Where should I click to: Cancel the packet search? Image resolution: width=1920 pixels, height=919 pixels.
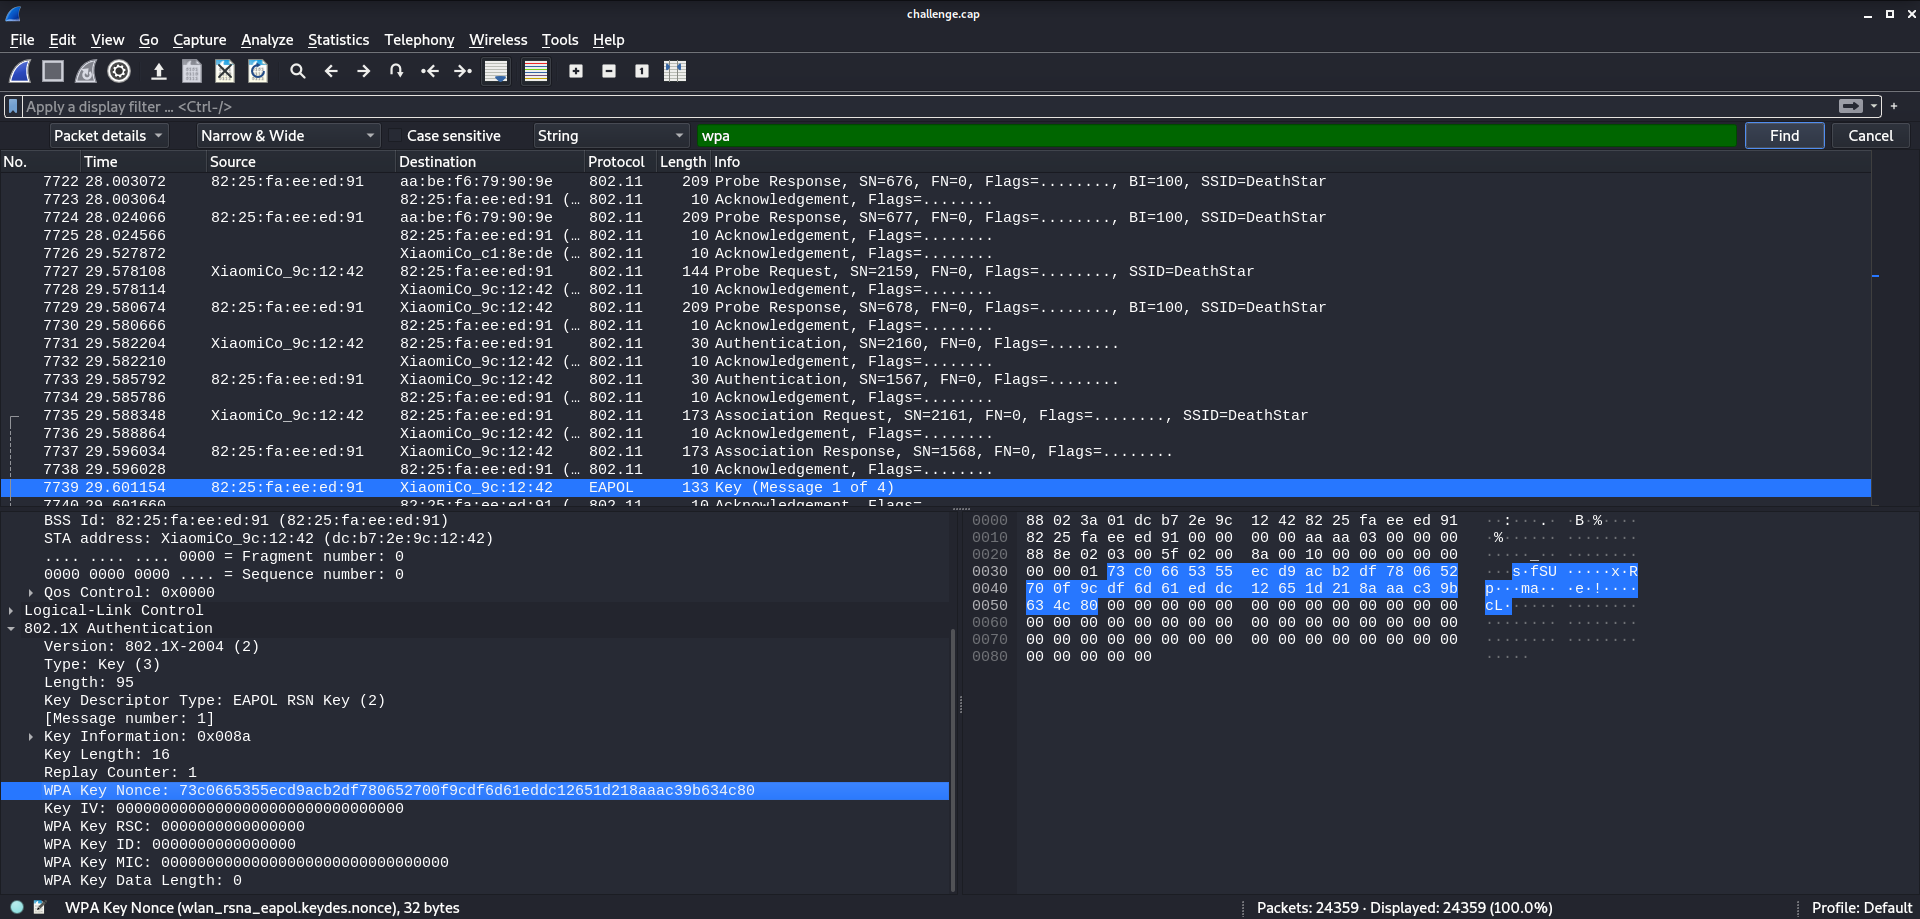[1870, 136]
